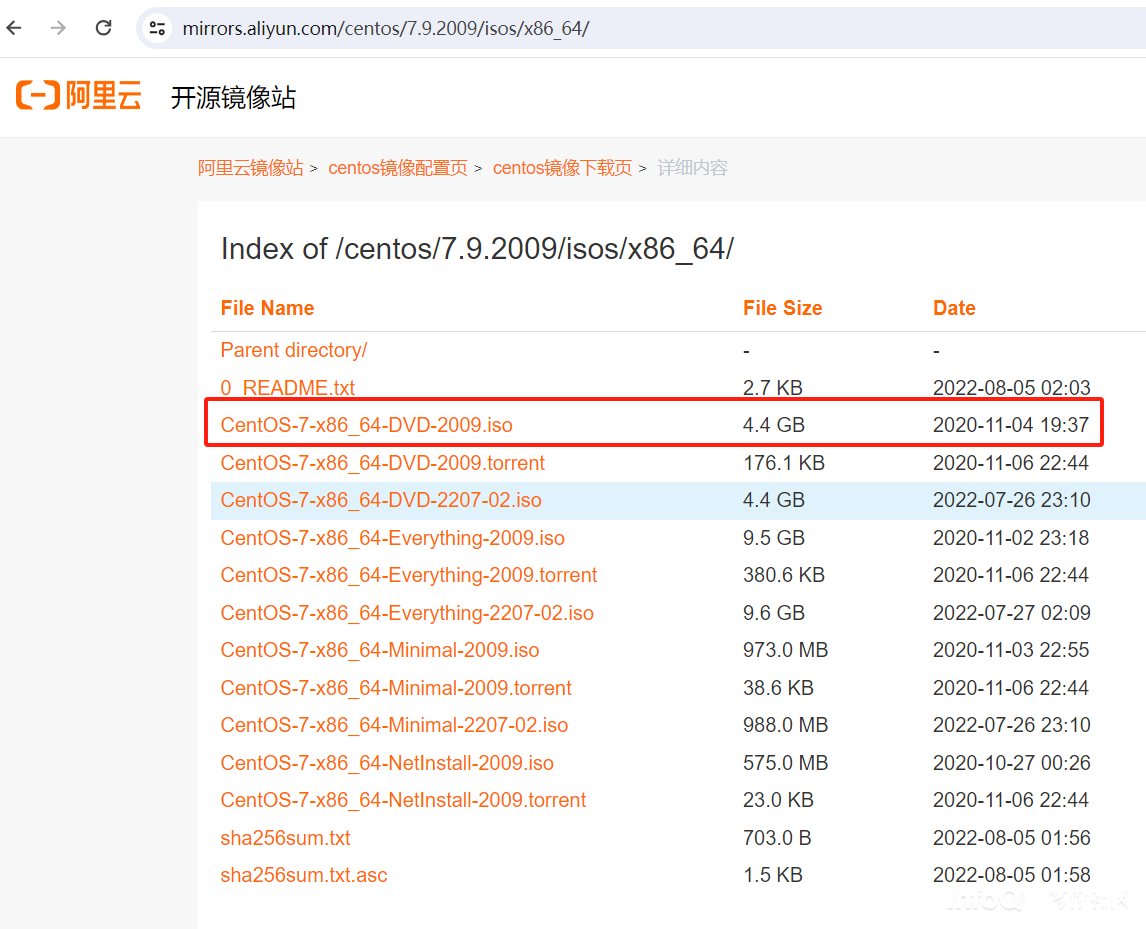Open site information icon in address bar
Viewport: 1146px width, 929px height.
pos(157,29)
